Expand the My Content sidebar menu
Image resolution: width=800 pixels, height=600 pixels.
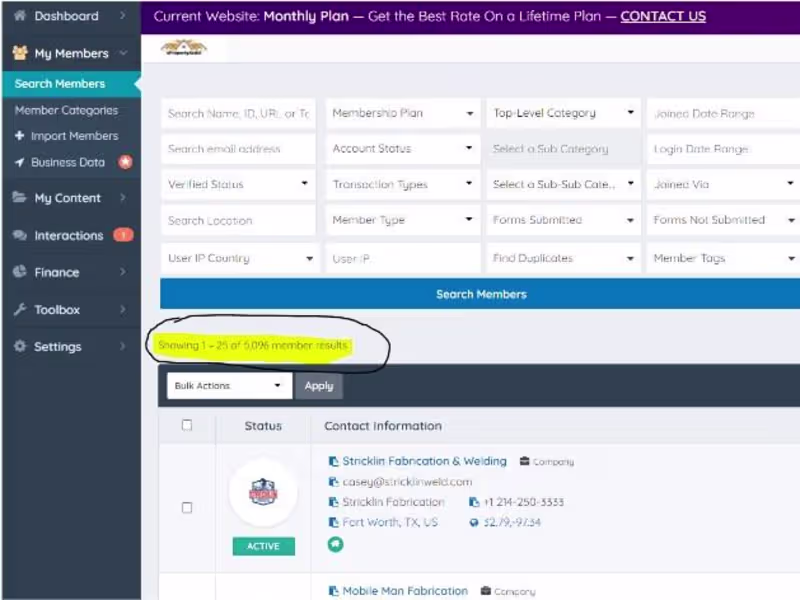pos(71,198)
